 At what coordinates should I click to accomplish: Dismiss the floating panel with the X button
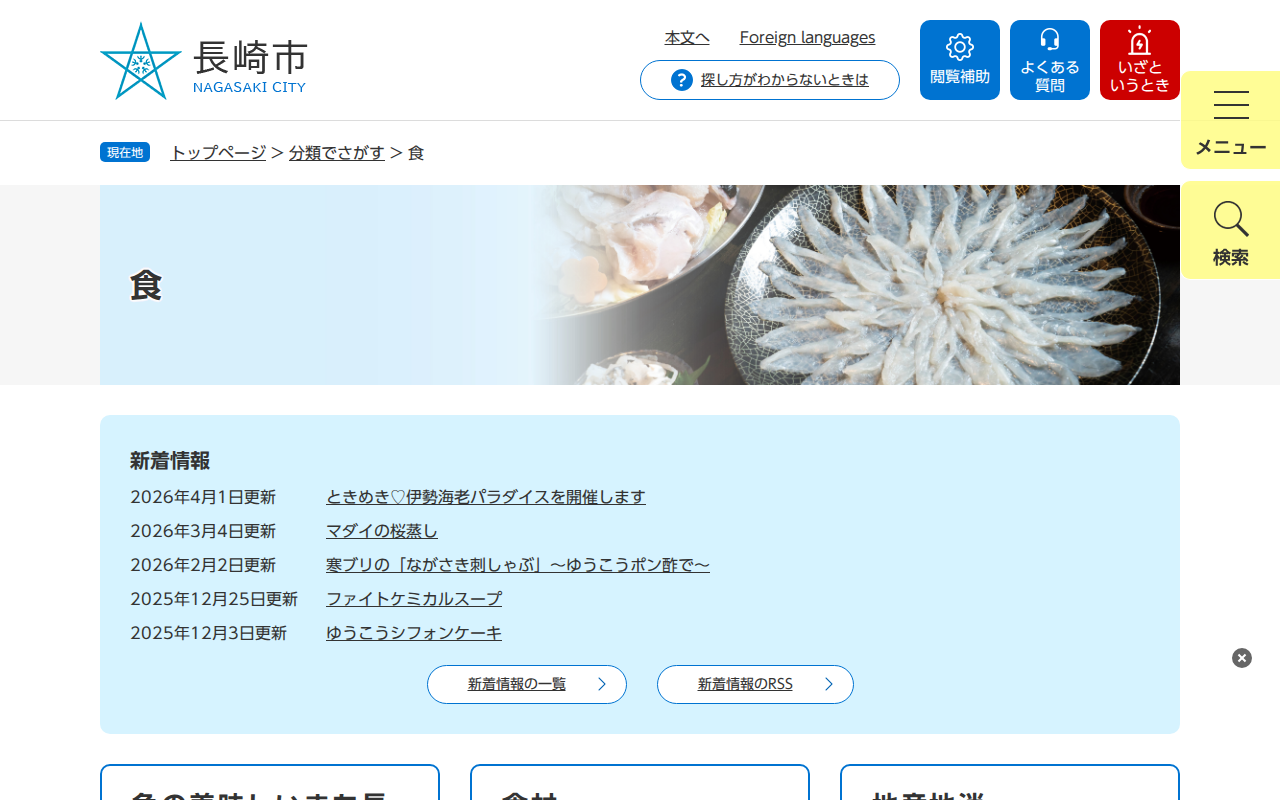pos(1242,658)
